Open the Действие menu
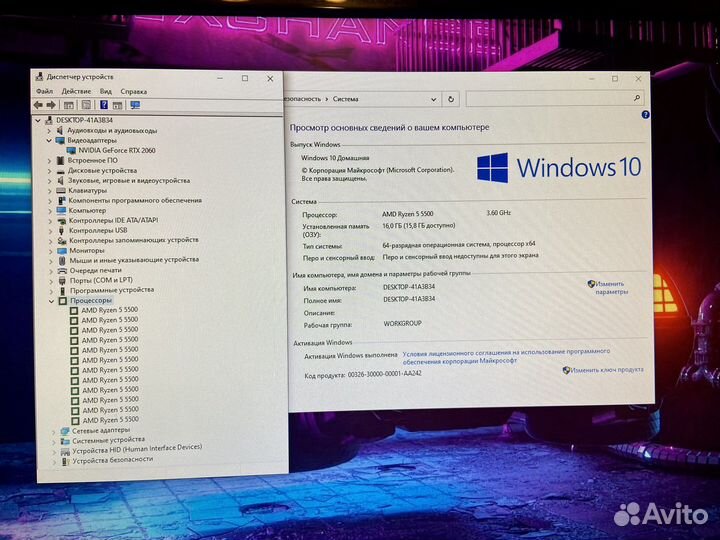Screen dimensions: 720x540 tap(76, 91)
